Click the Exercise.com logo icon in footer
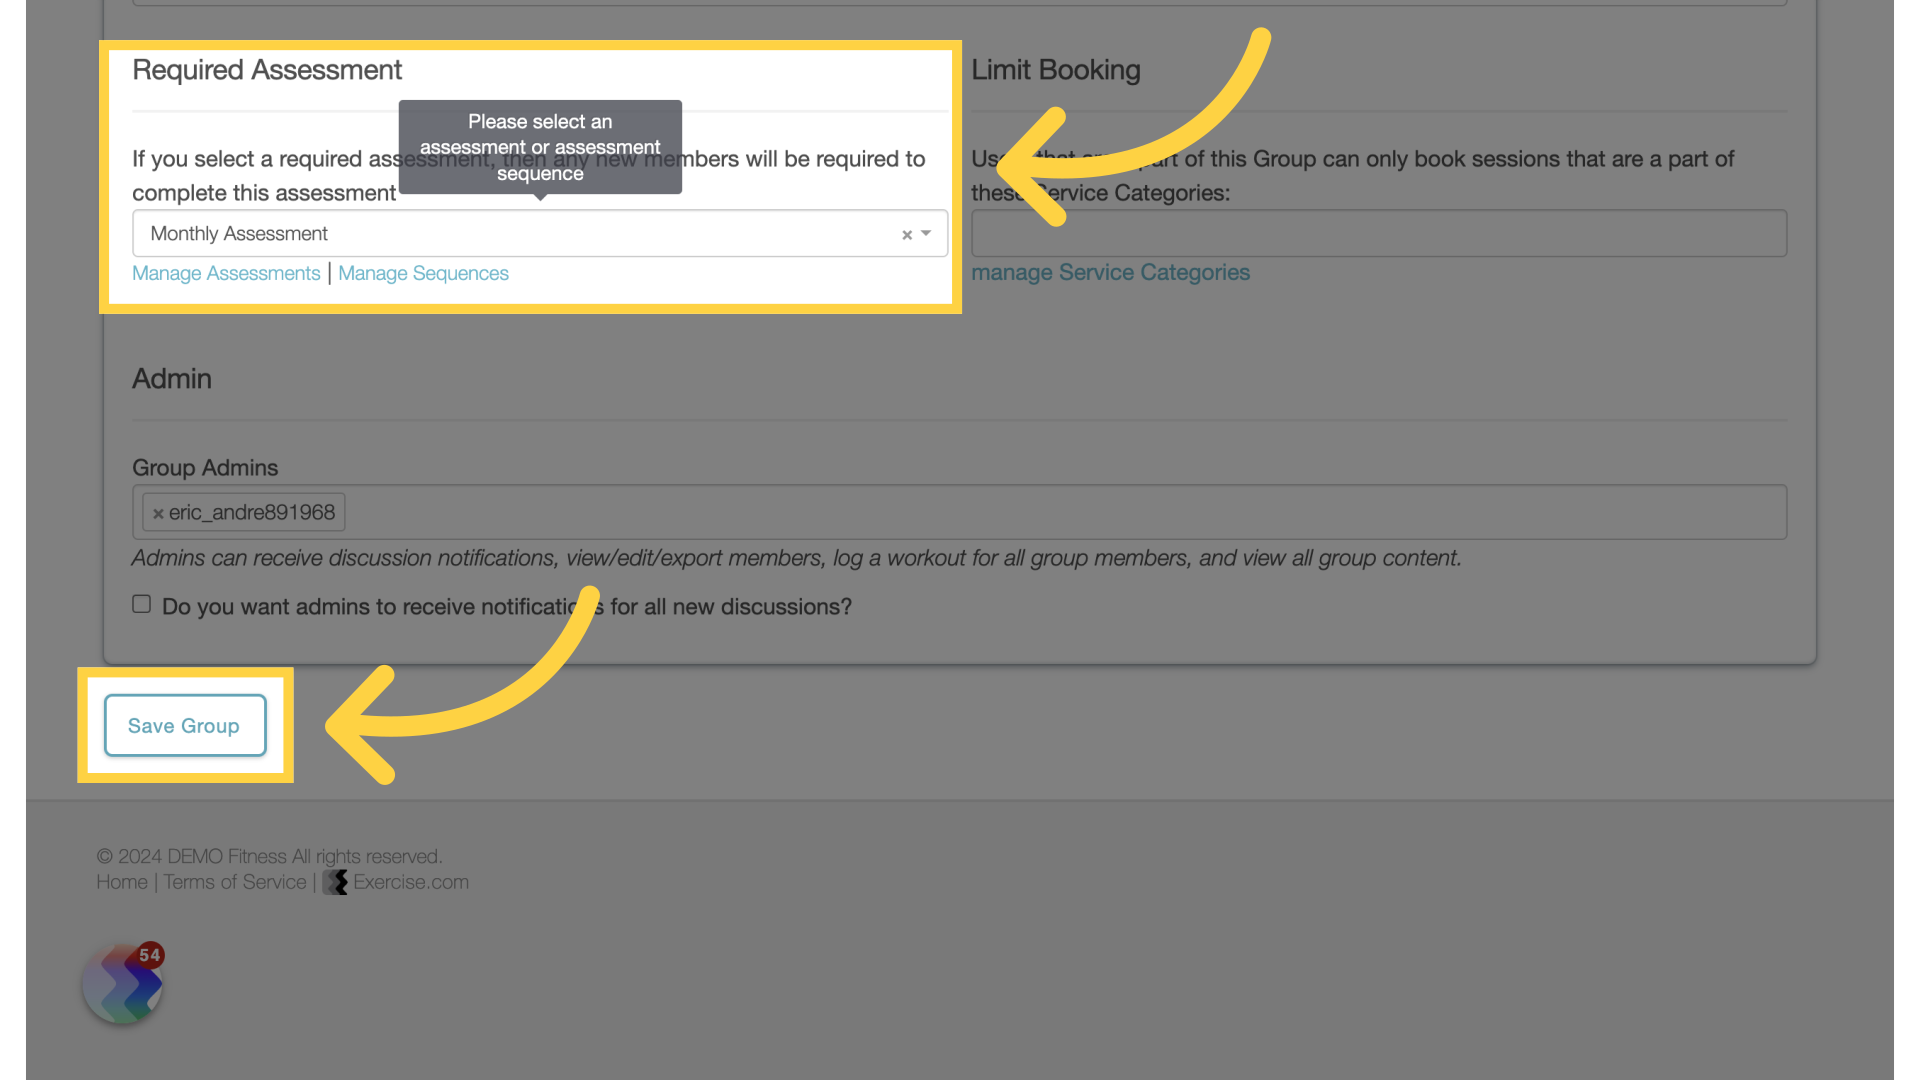Image resolution: width=1920 pixels, height=1080 pixels. coord(335,882)
